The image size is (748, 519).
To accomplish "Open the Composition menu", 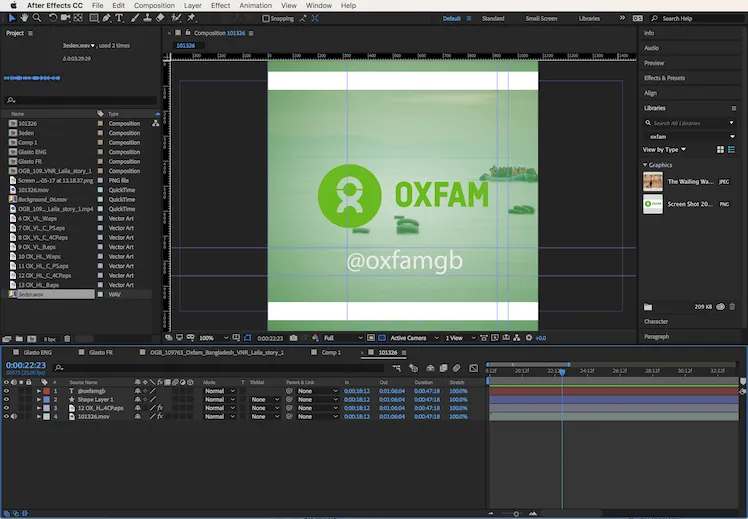I will [154, 5].
